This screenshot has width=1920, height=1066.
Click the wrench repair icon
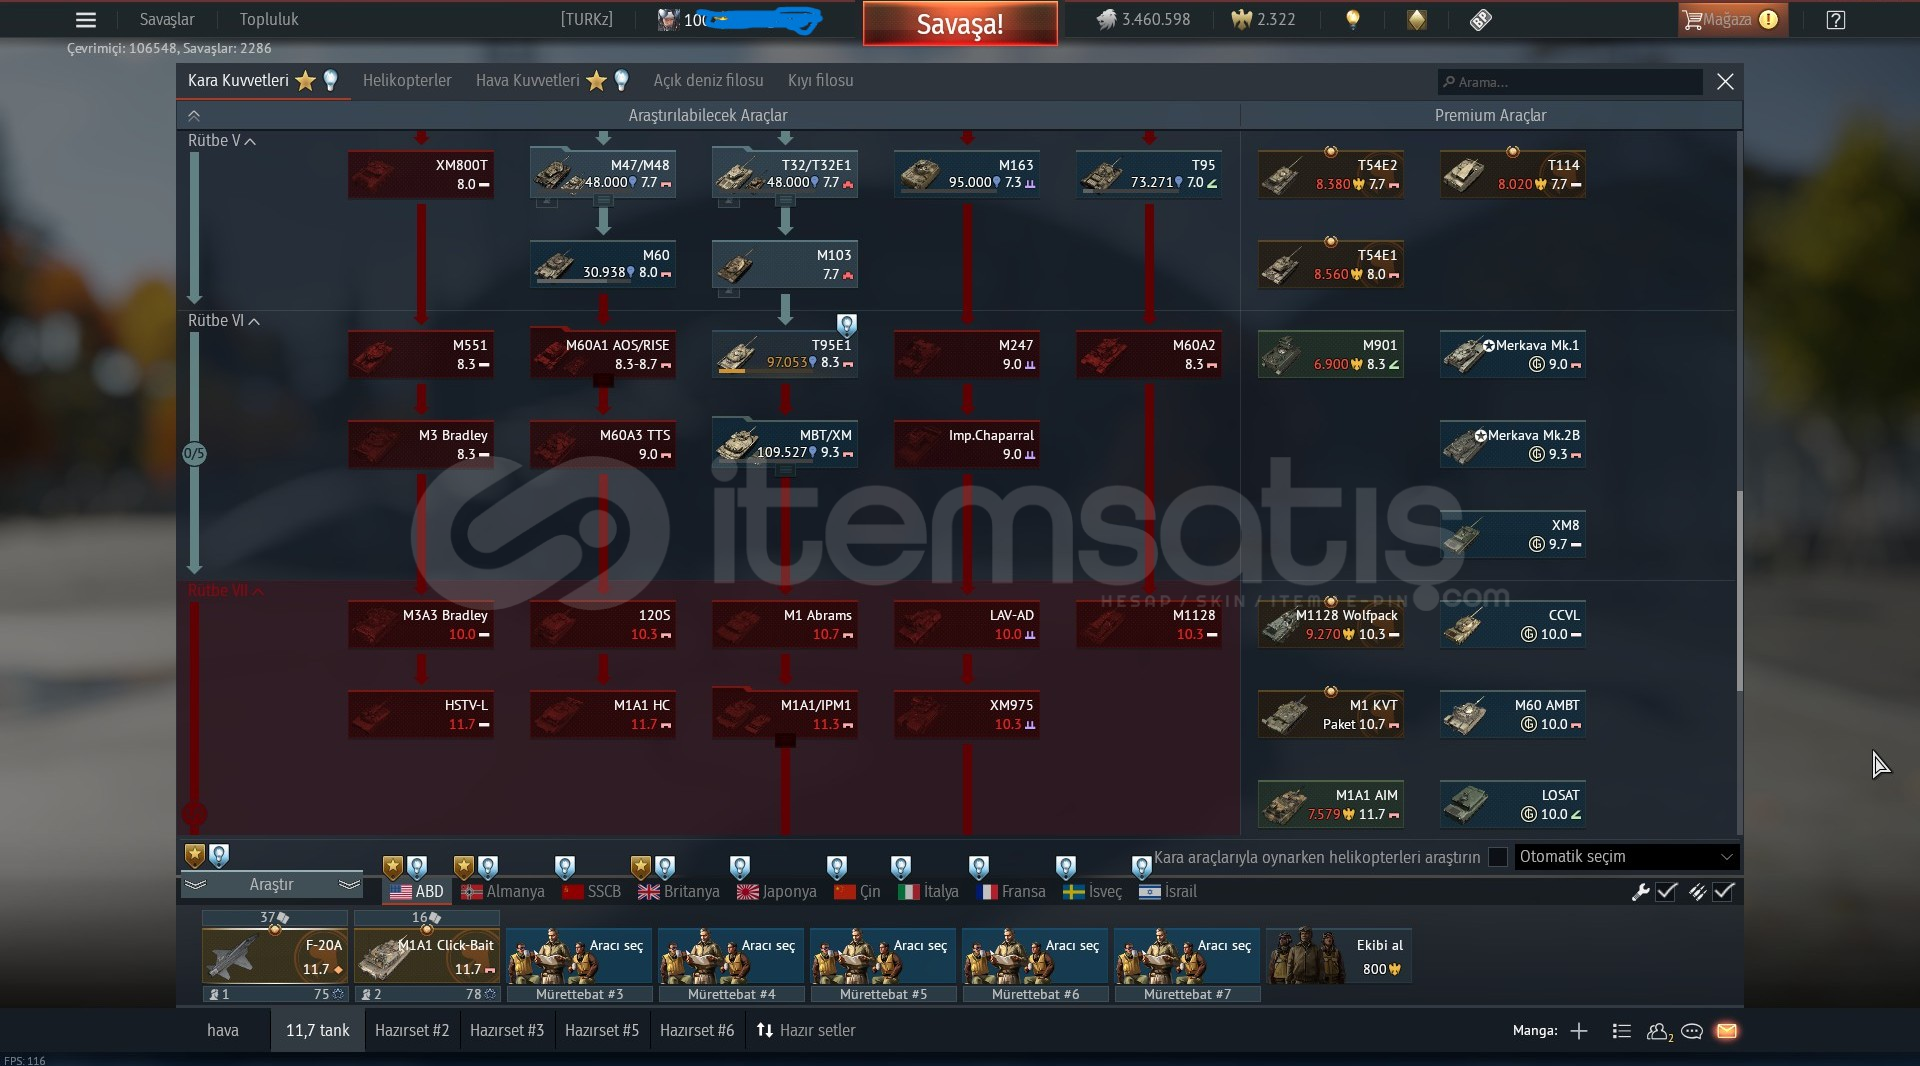pyautogui.click(x=1640, y=892)
